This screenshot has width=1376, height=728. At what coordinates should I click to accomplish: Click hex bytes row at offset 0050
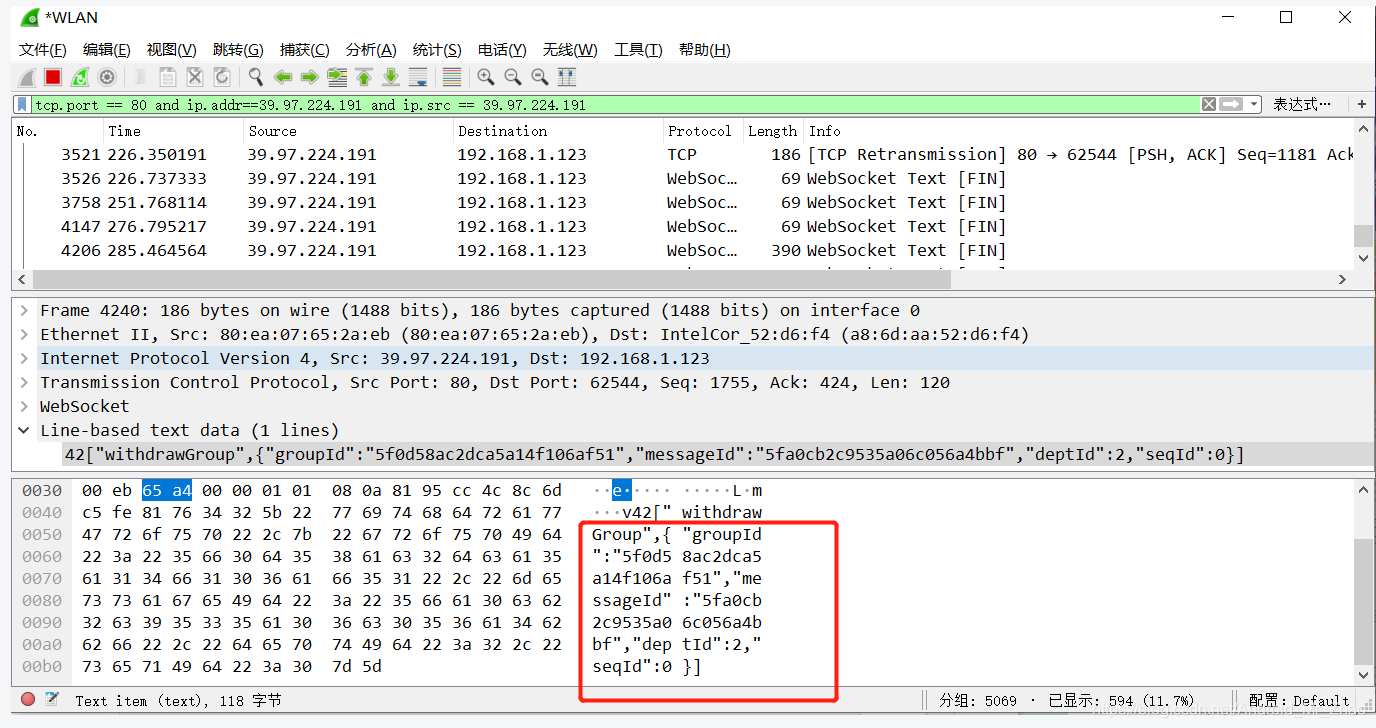(322, 535)
